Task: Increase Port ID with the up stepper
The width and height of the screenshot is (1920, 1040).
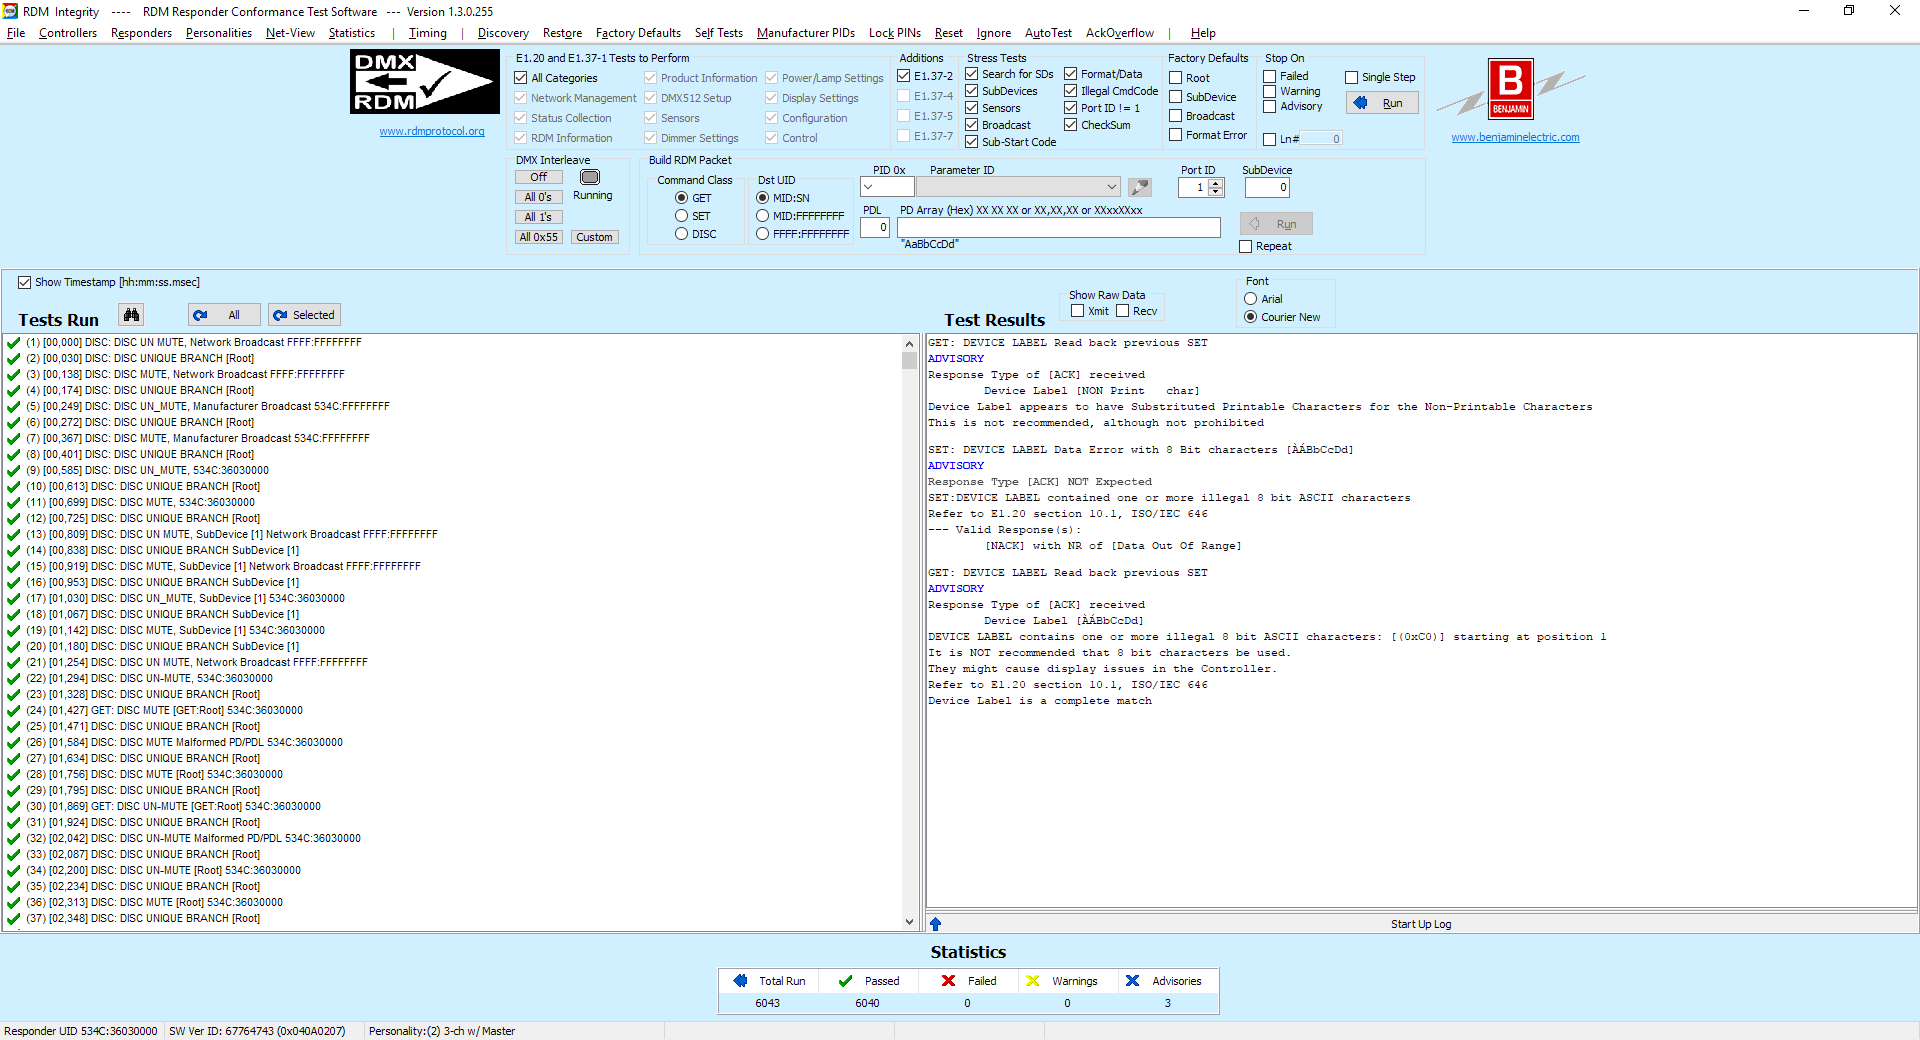Action: (x=1216, y=183)
